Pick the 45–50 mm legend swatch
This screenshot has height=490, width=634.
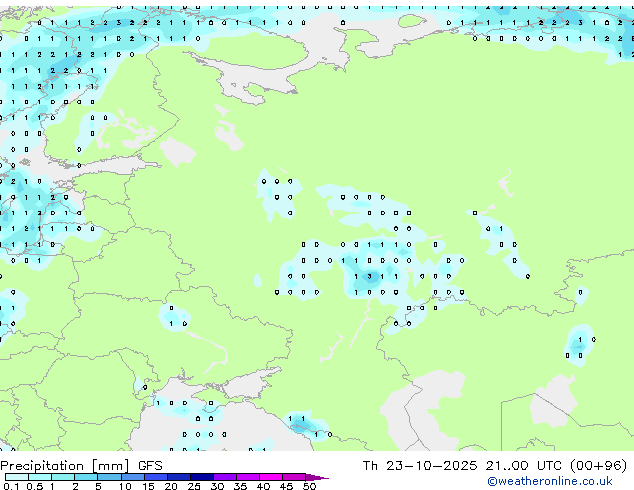294,477
